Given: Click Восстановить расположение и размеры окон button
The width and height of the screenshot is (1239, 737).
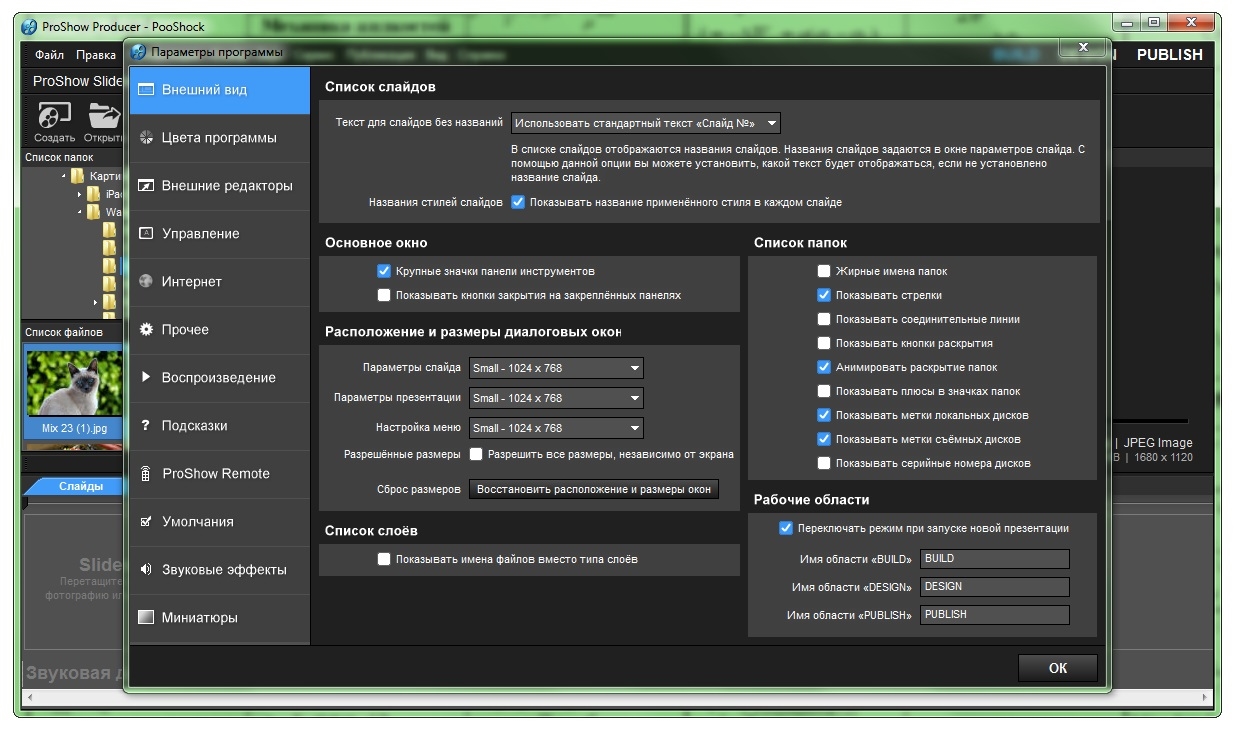Looking at the screenshot, I should coord(594,490).
